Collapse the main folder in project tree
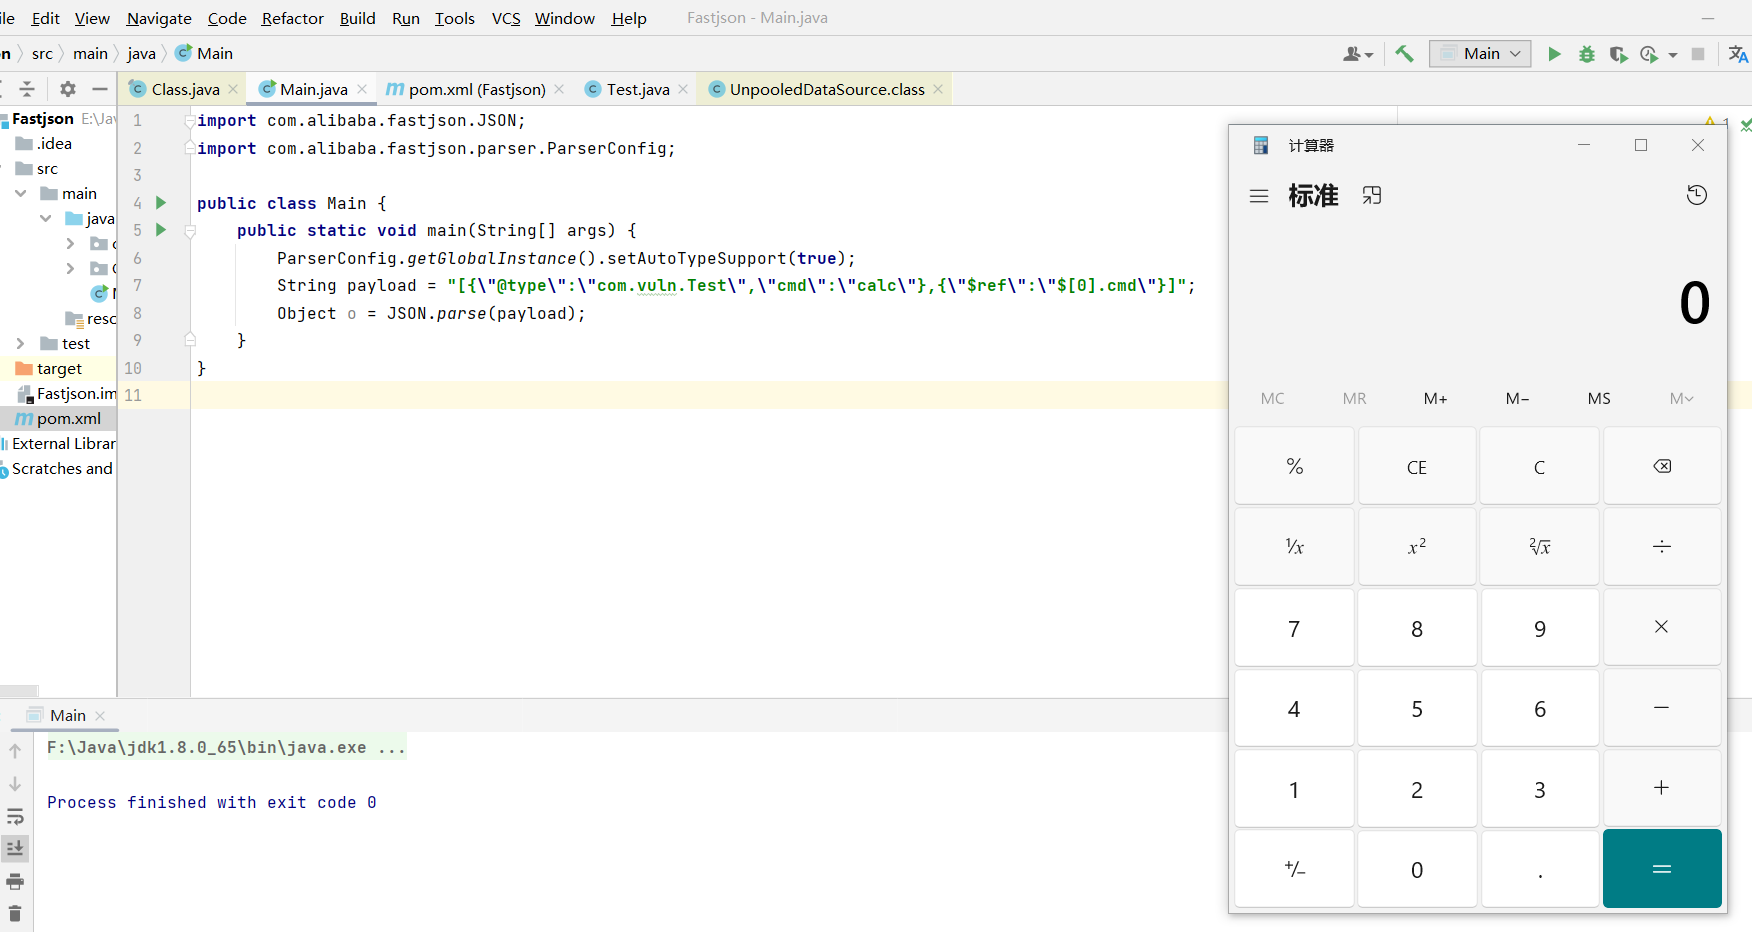Image resolution: width=1752 pixels, height=932 pixels. (21, 193)
